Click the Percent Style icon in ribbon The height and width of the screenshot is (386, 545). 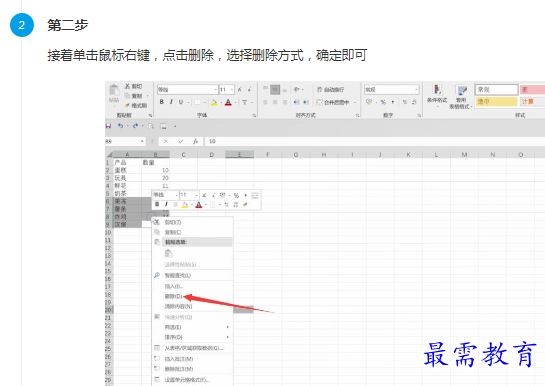(x=383, y=102)
